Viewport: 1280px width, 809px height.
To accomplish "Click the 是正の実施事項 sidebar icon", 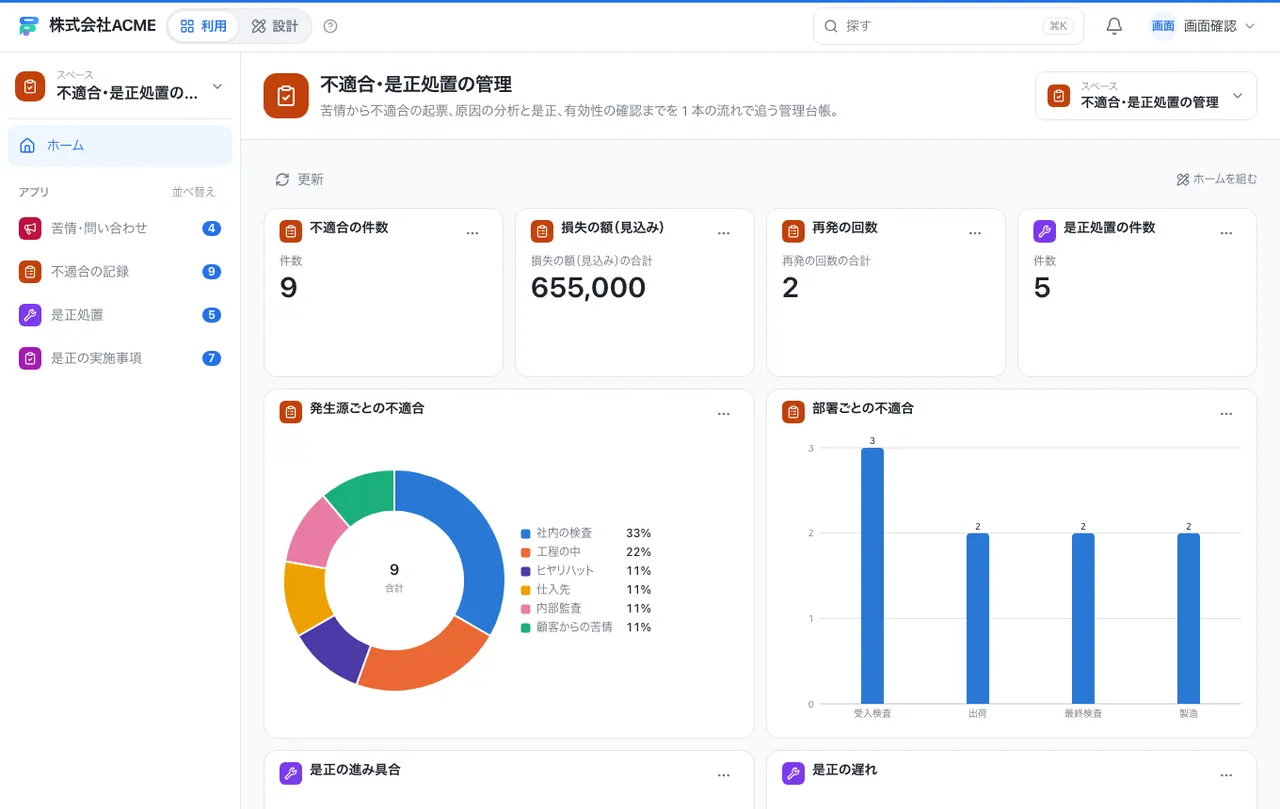I will [30, 357].
